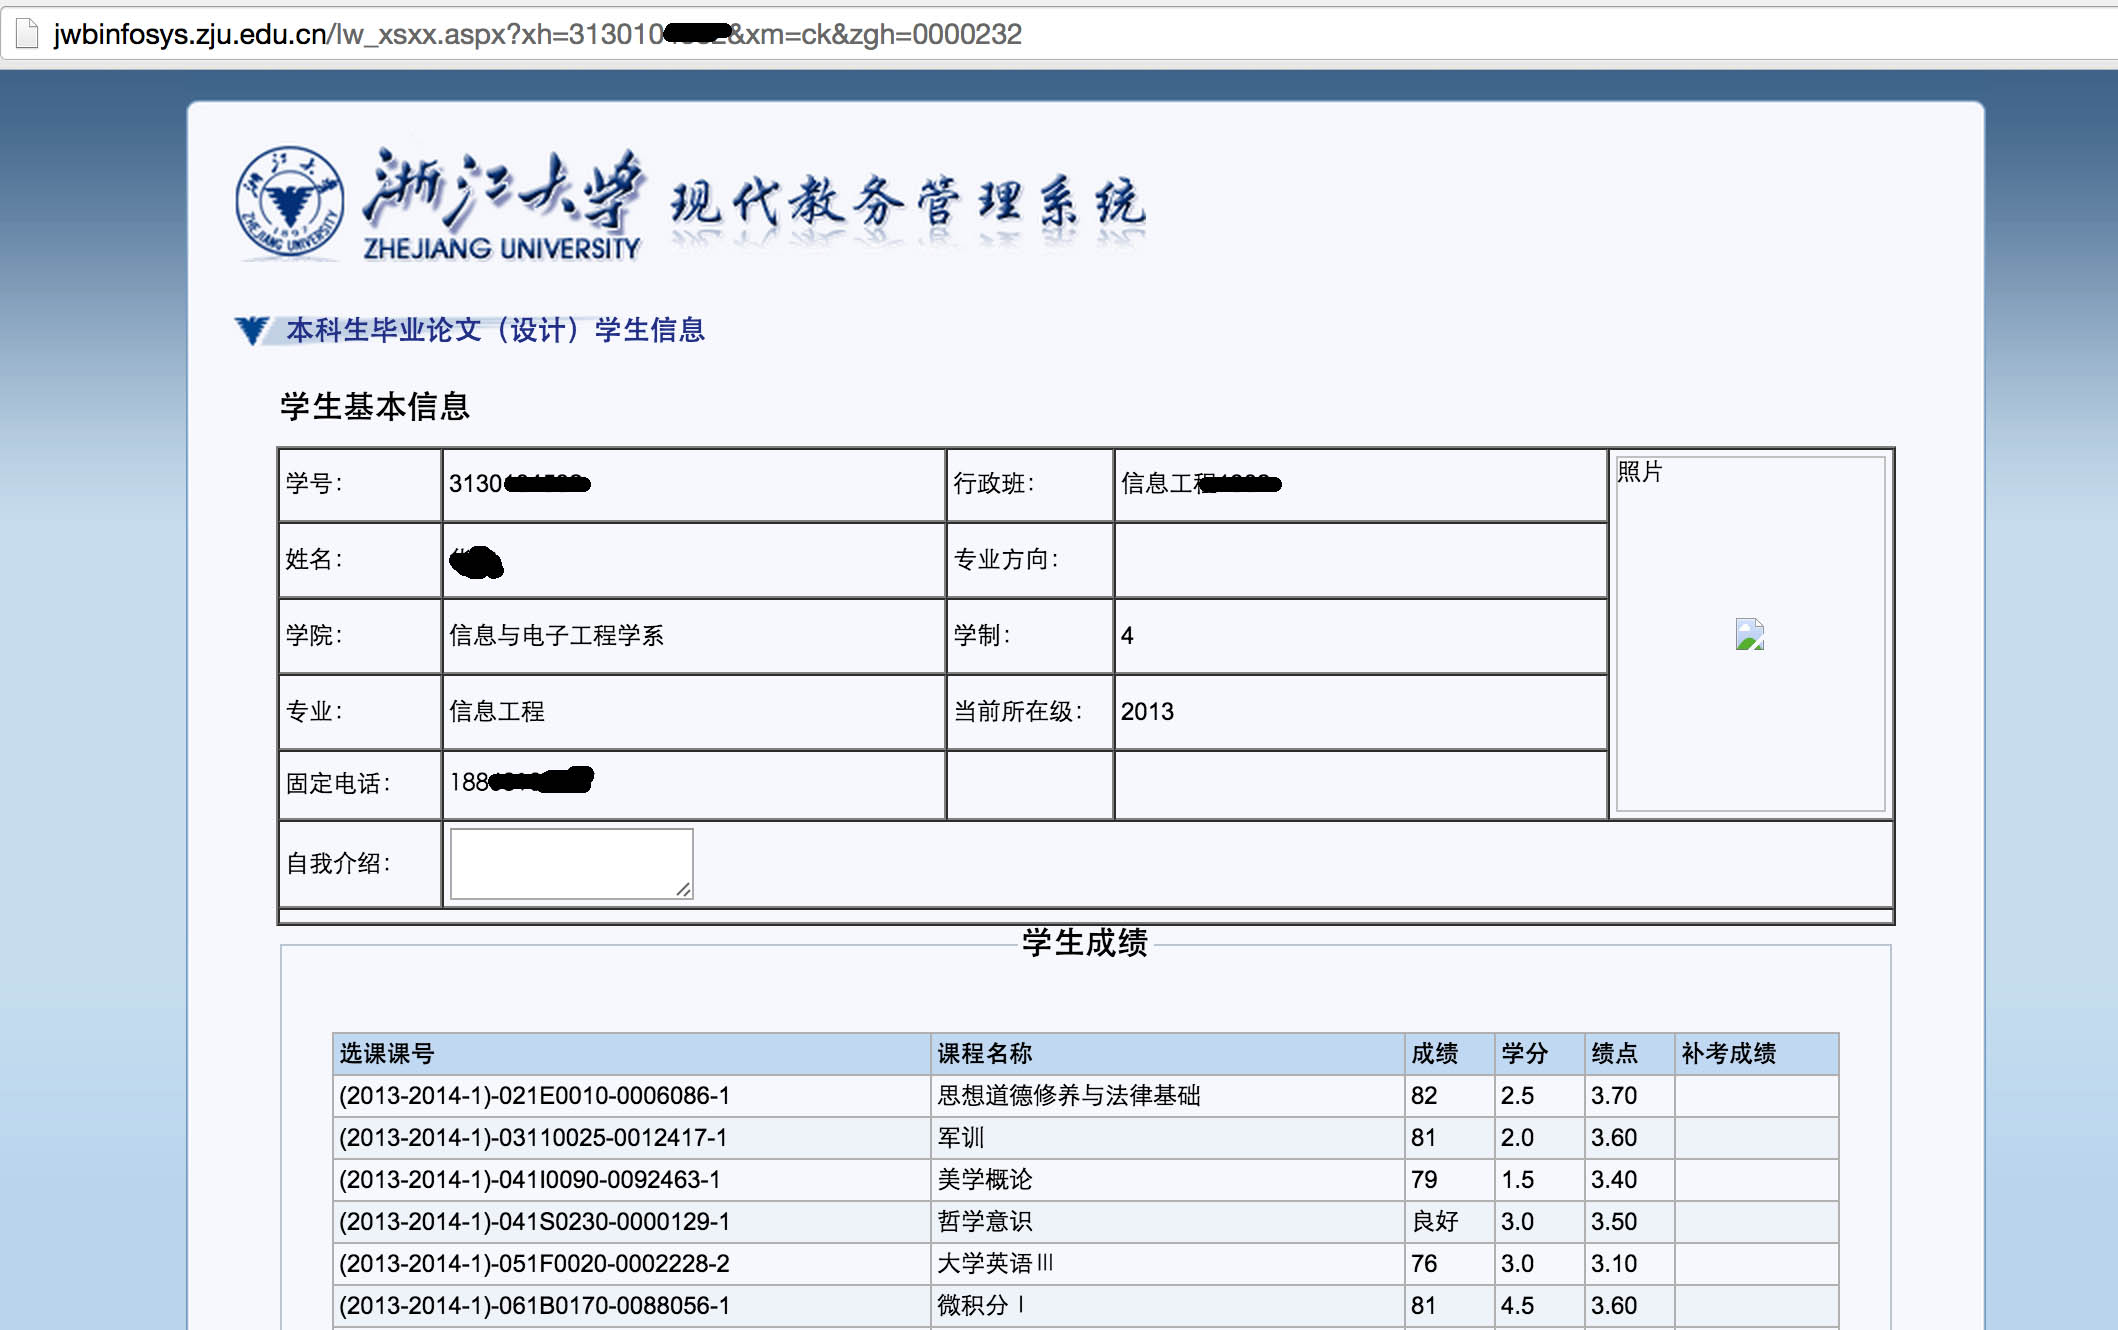The width and height of the screenshot is (2118, 1330).
Task: Click the 专业 label cell
Action: (360, 712)
